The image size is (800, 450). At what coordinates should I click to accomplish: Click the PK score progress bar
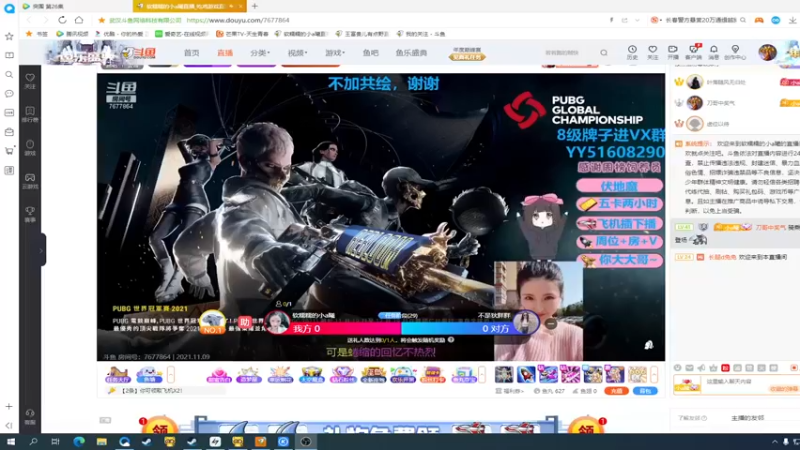click(x=401, y=329)
